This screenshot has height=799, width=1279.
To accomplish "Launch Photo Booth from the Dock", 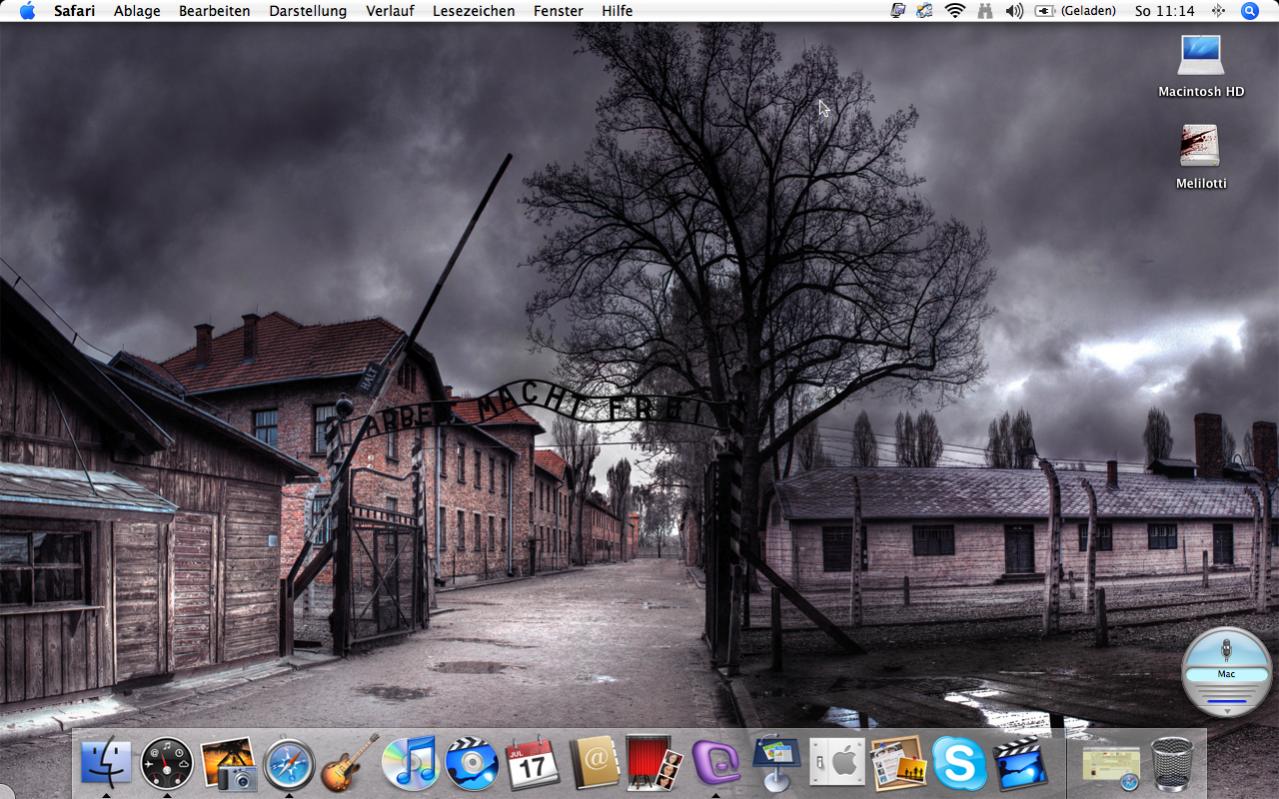I will pyautogui.click(x=654, y=764).
